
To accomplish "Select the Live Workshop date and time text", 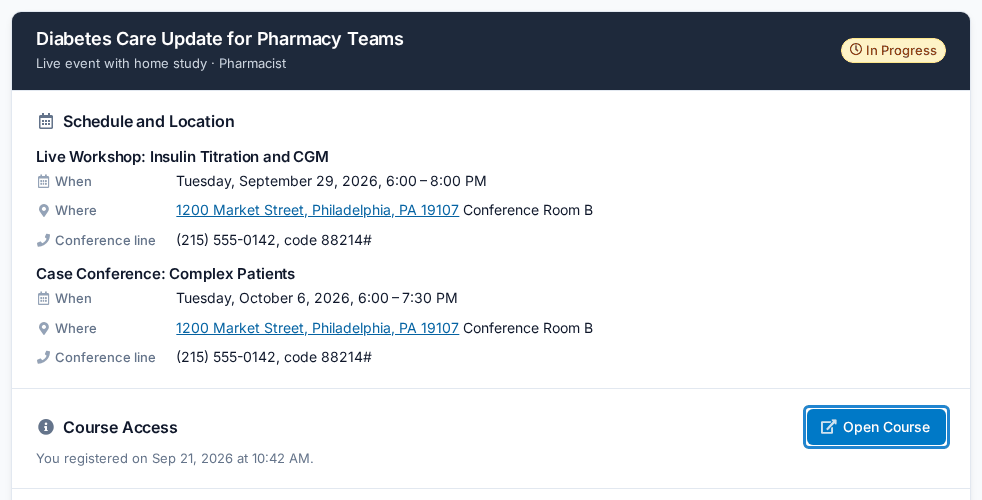I will click(331, 182).
